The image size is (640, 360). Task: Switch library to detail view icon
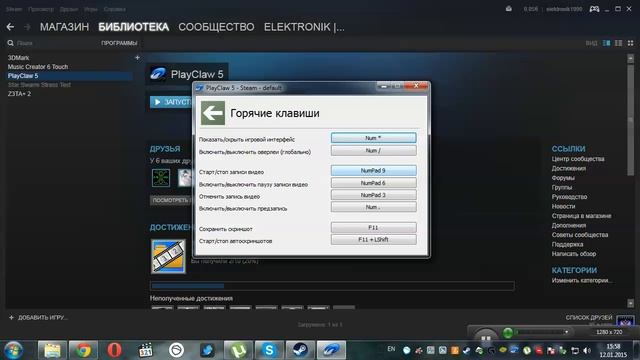pos(607,43)
